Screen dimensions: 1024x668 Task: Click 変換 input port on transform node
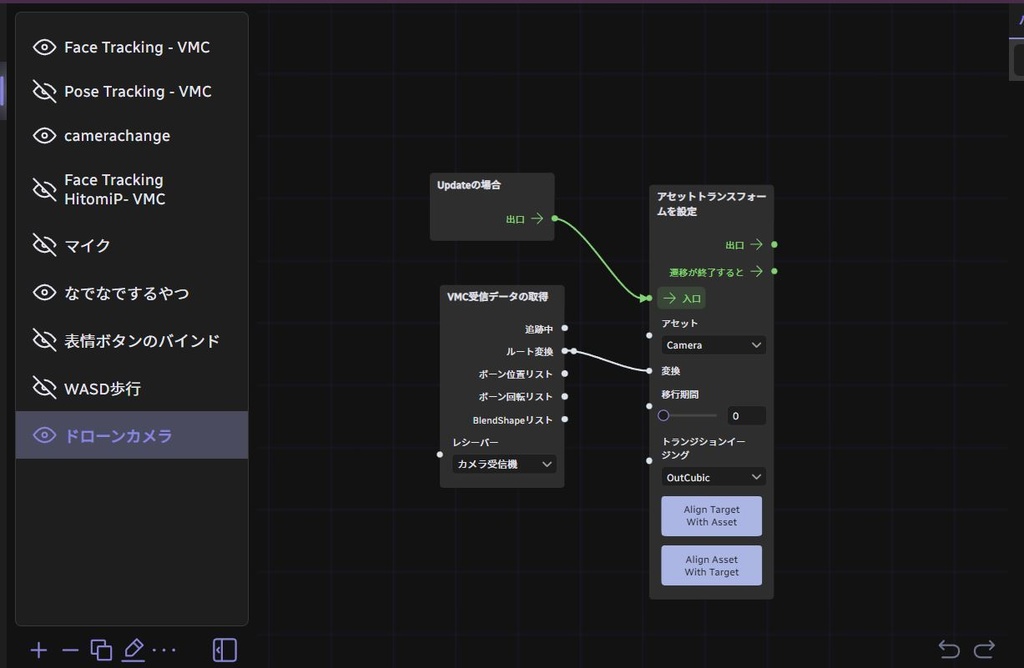[x=648, y=371]
